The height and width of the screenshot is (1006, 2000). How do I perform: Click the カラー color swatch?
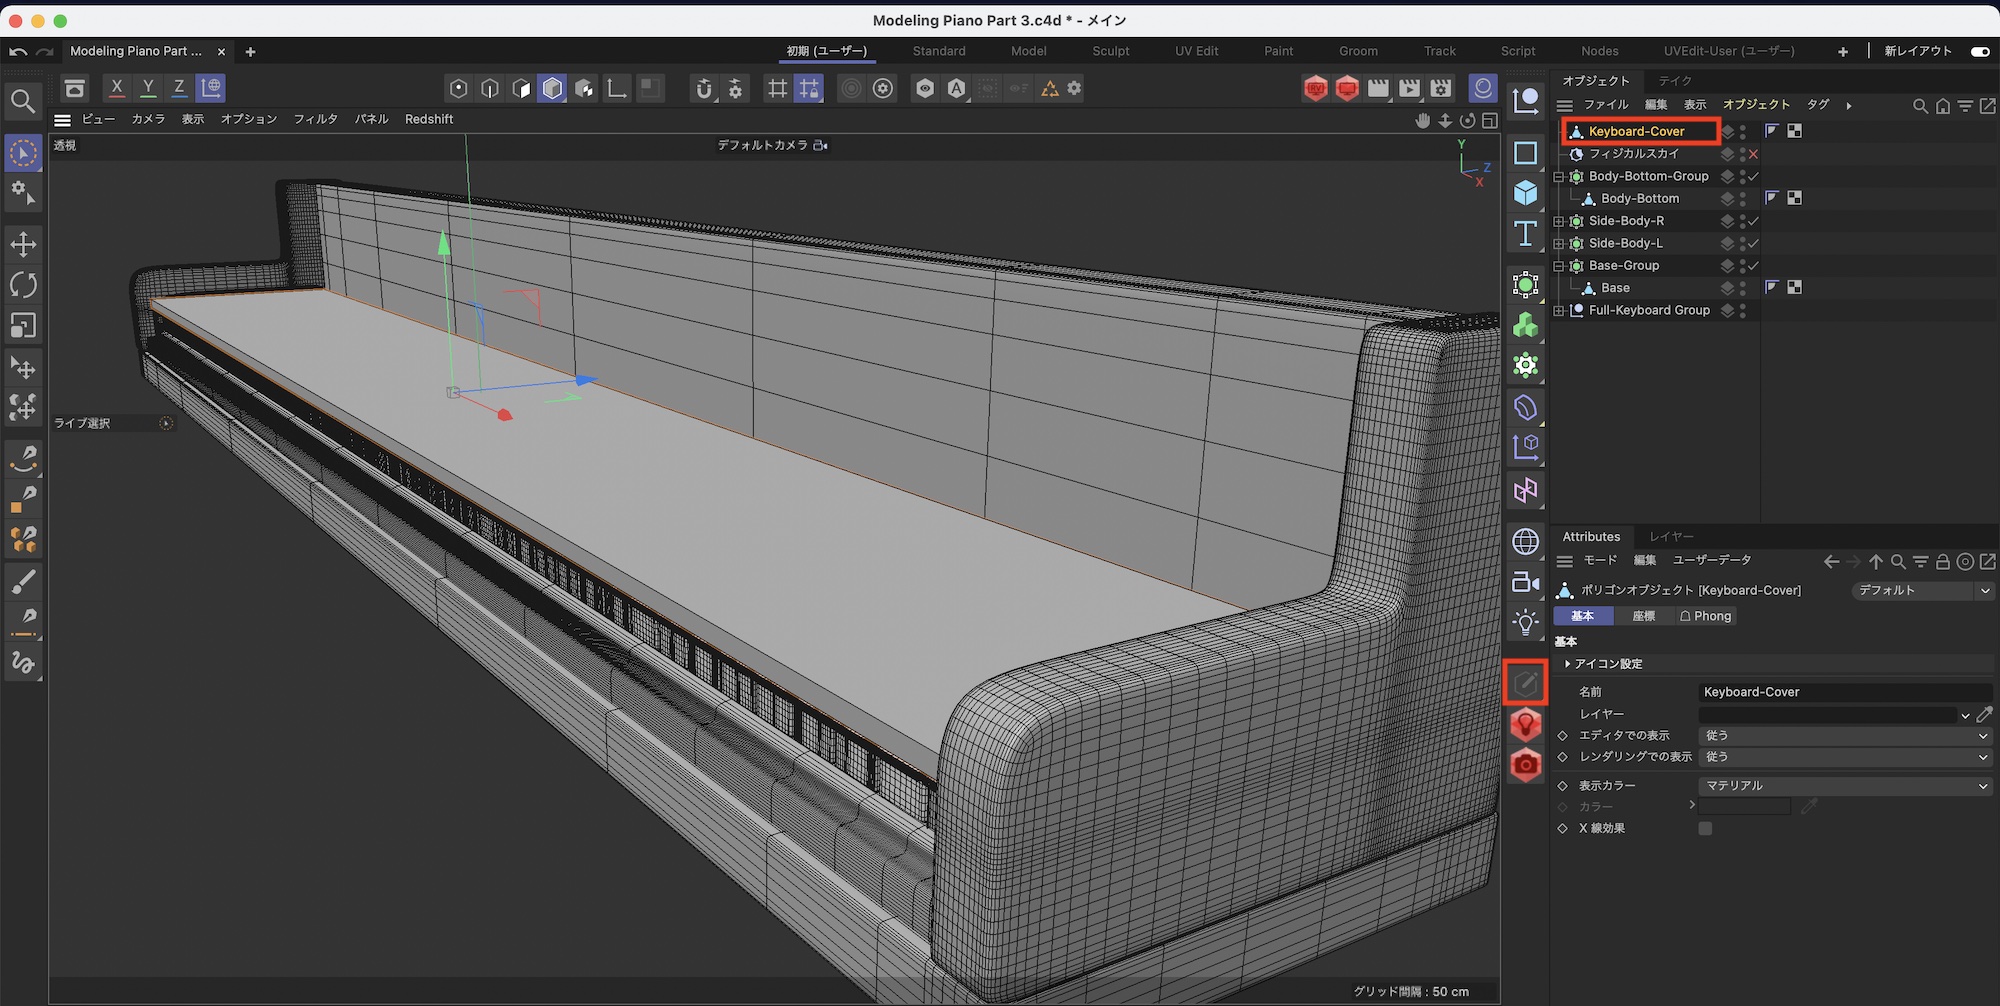pos(1744,806)
